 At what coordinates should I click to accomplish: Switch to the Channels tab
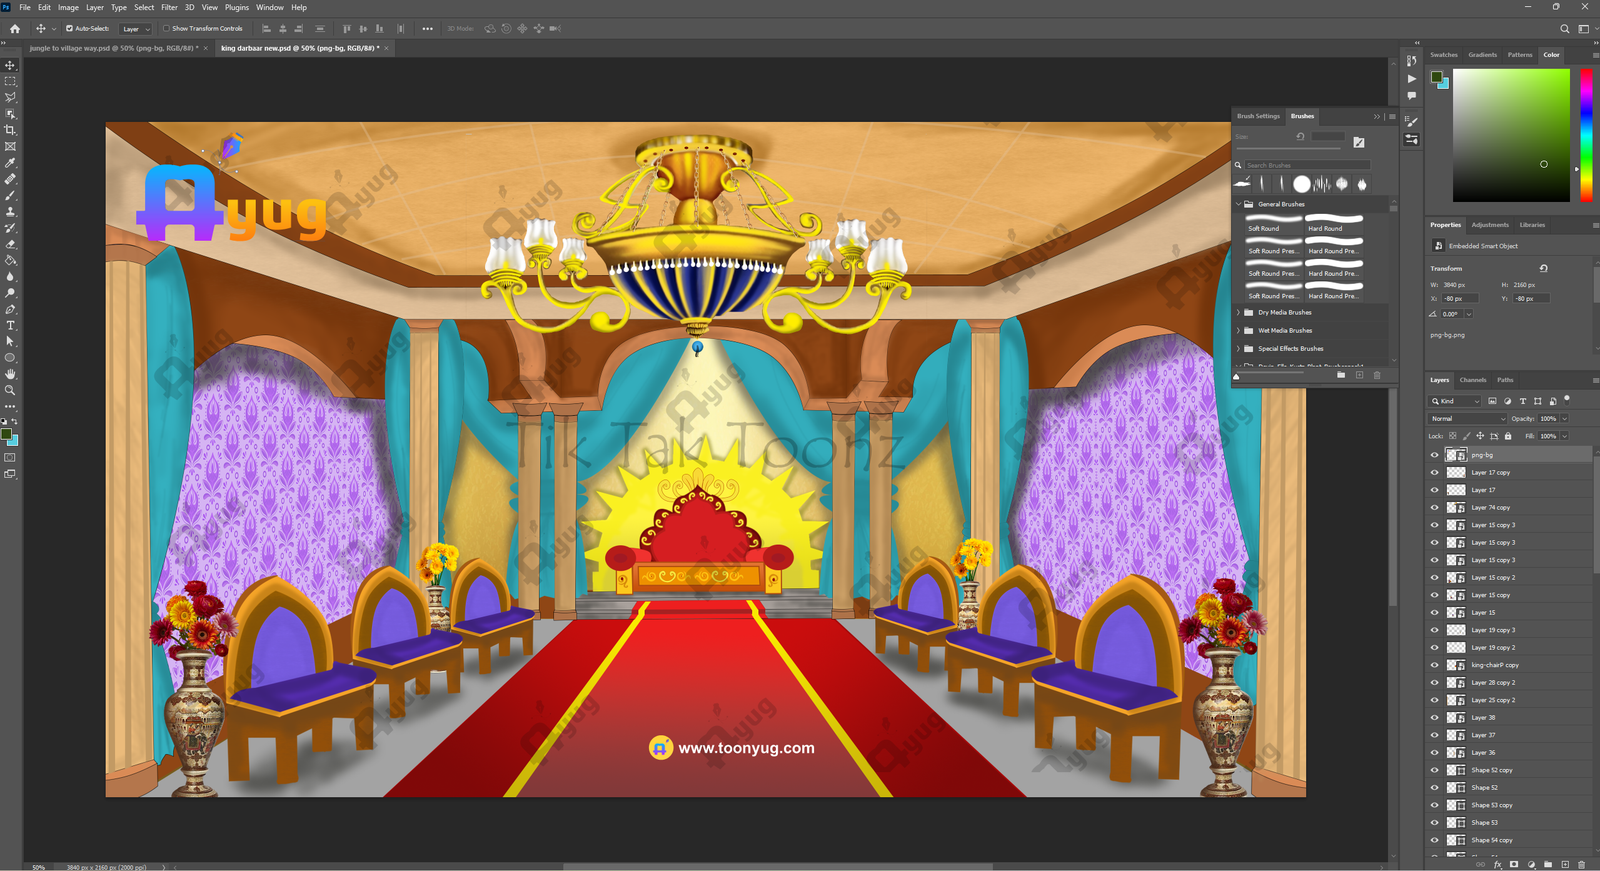tap(1472, 380)
